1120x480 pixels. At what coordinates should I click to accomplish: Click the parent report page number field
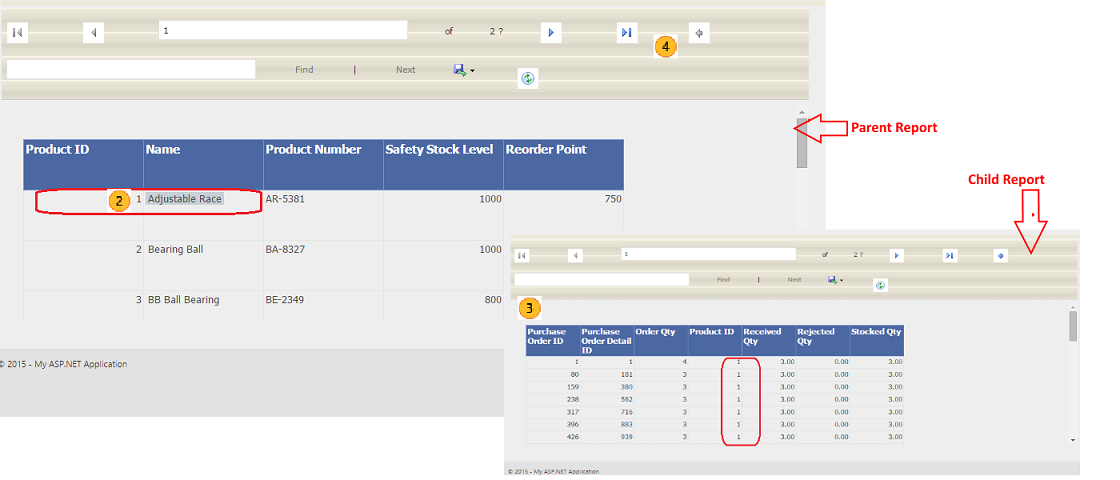[282, 30]
